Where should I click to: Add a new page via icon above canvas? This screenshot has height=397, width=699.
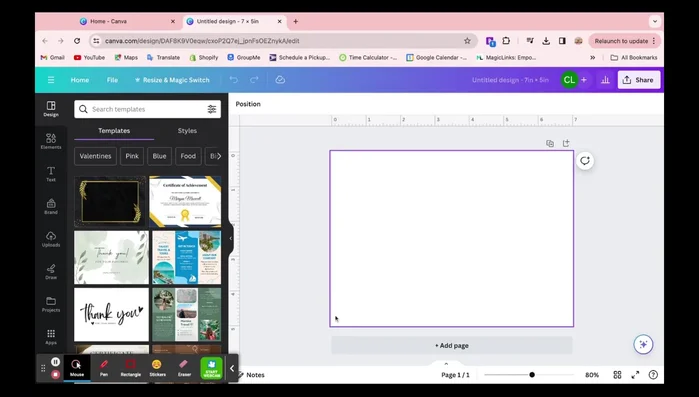coord(566,143)
